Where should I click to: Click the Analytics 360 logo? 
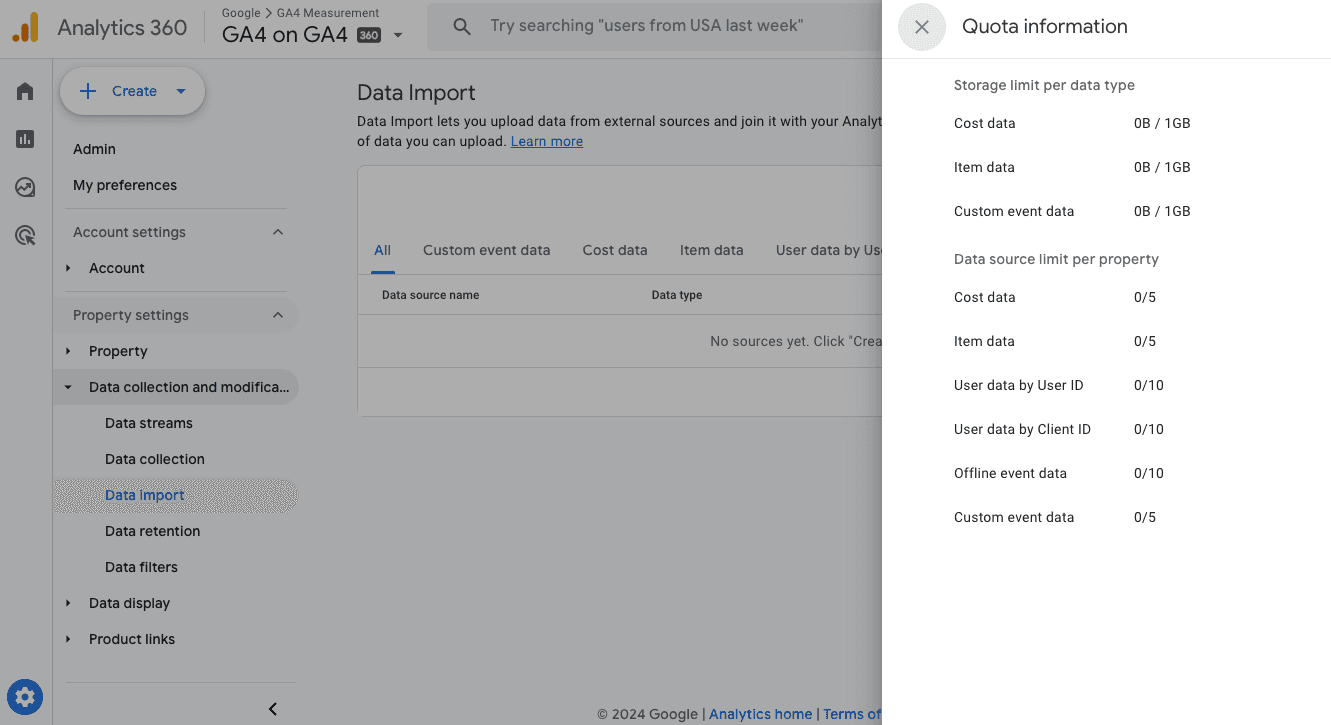[x=25, y=28]
